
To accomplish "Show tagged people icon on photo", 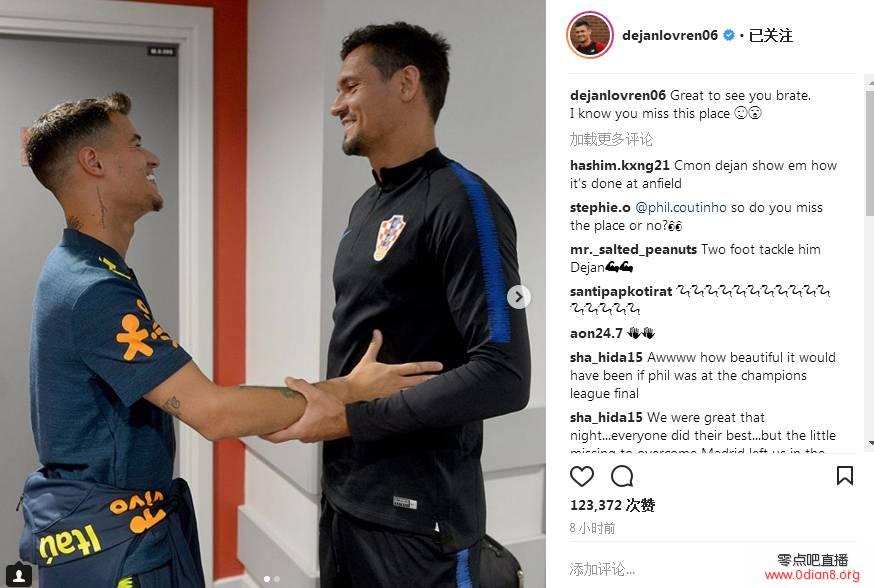I will coord(18,575).
